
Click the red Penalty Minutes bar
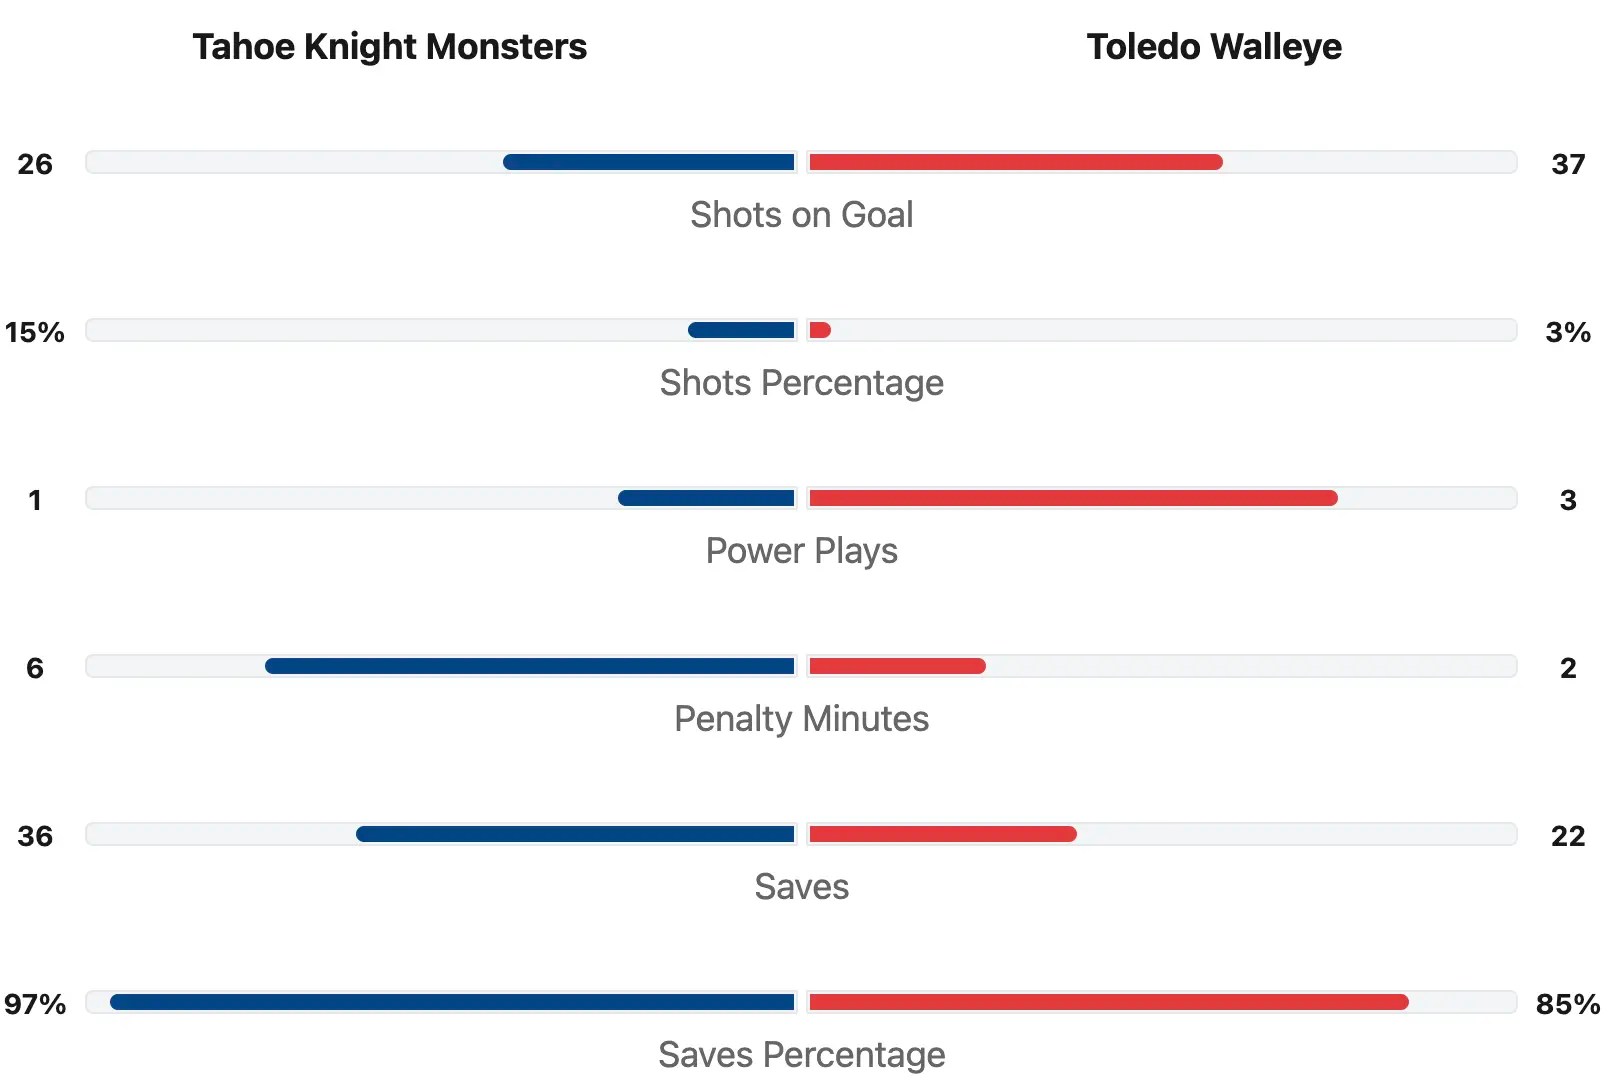(x=897, y=666)
